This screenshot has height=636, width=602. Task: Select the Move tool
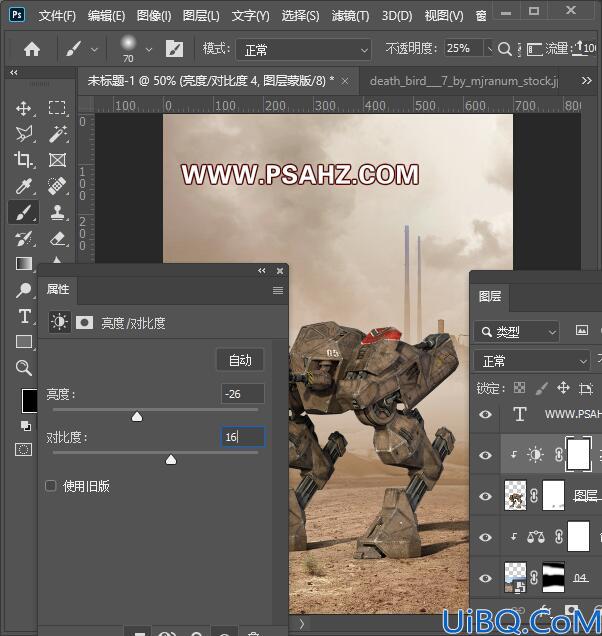pos(24,108)
